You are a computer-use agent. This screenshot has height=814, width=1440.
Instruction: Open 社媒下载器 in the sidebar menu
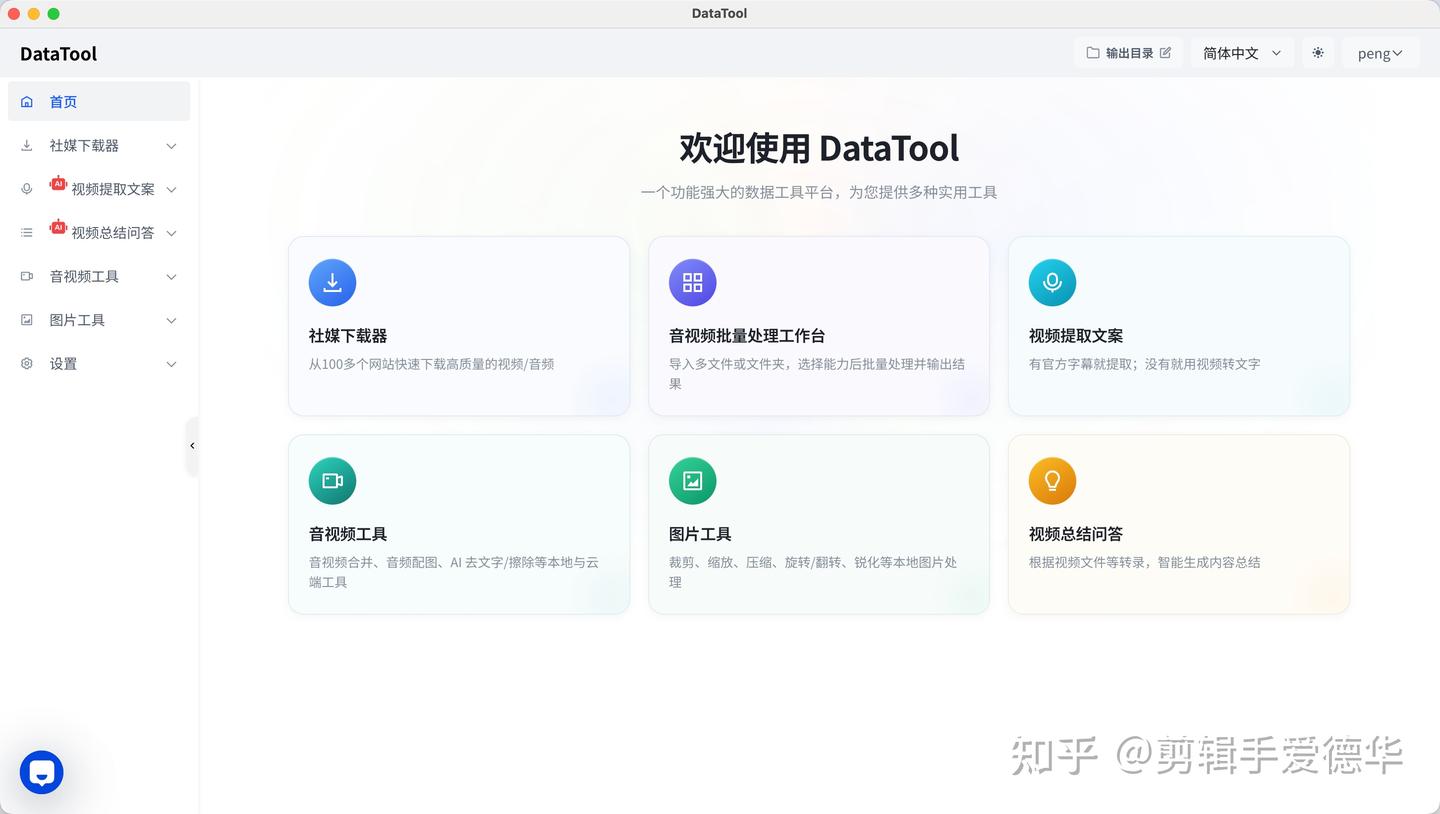pyautogui.click(x=99, y=146)
